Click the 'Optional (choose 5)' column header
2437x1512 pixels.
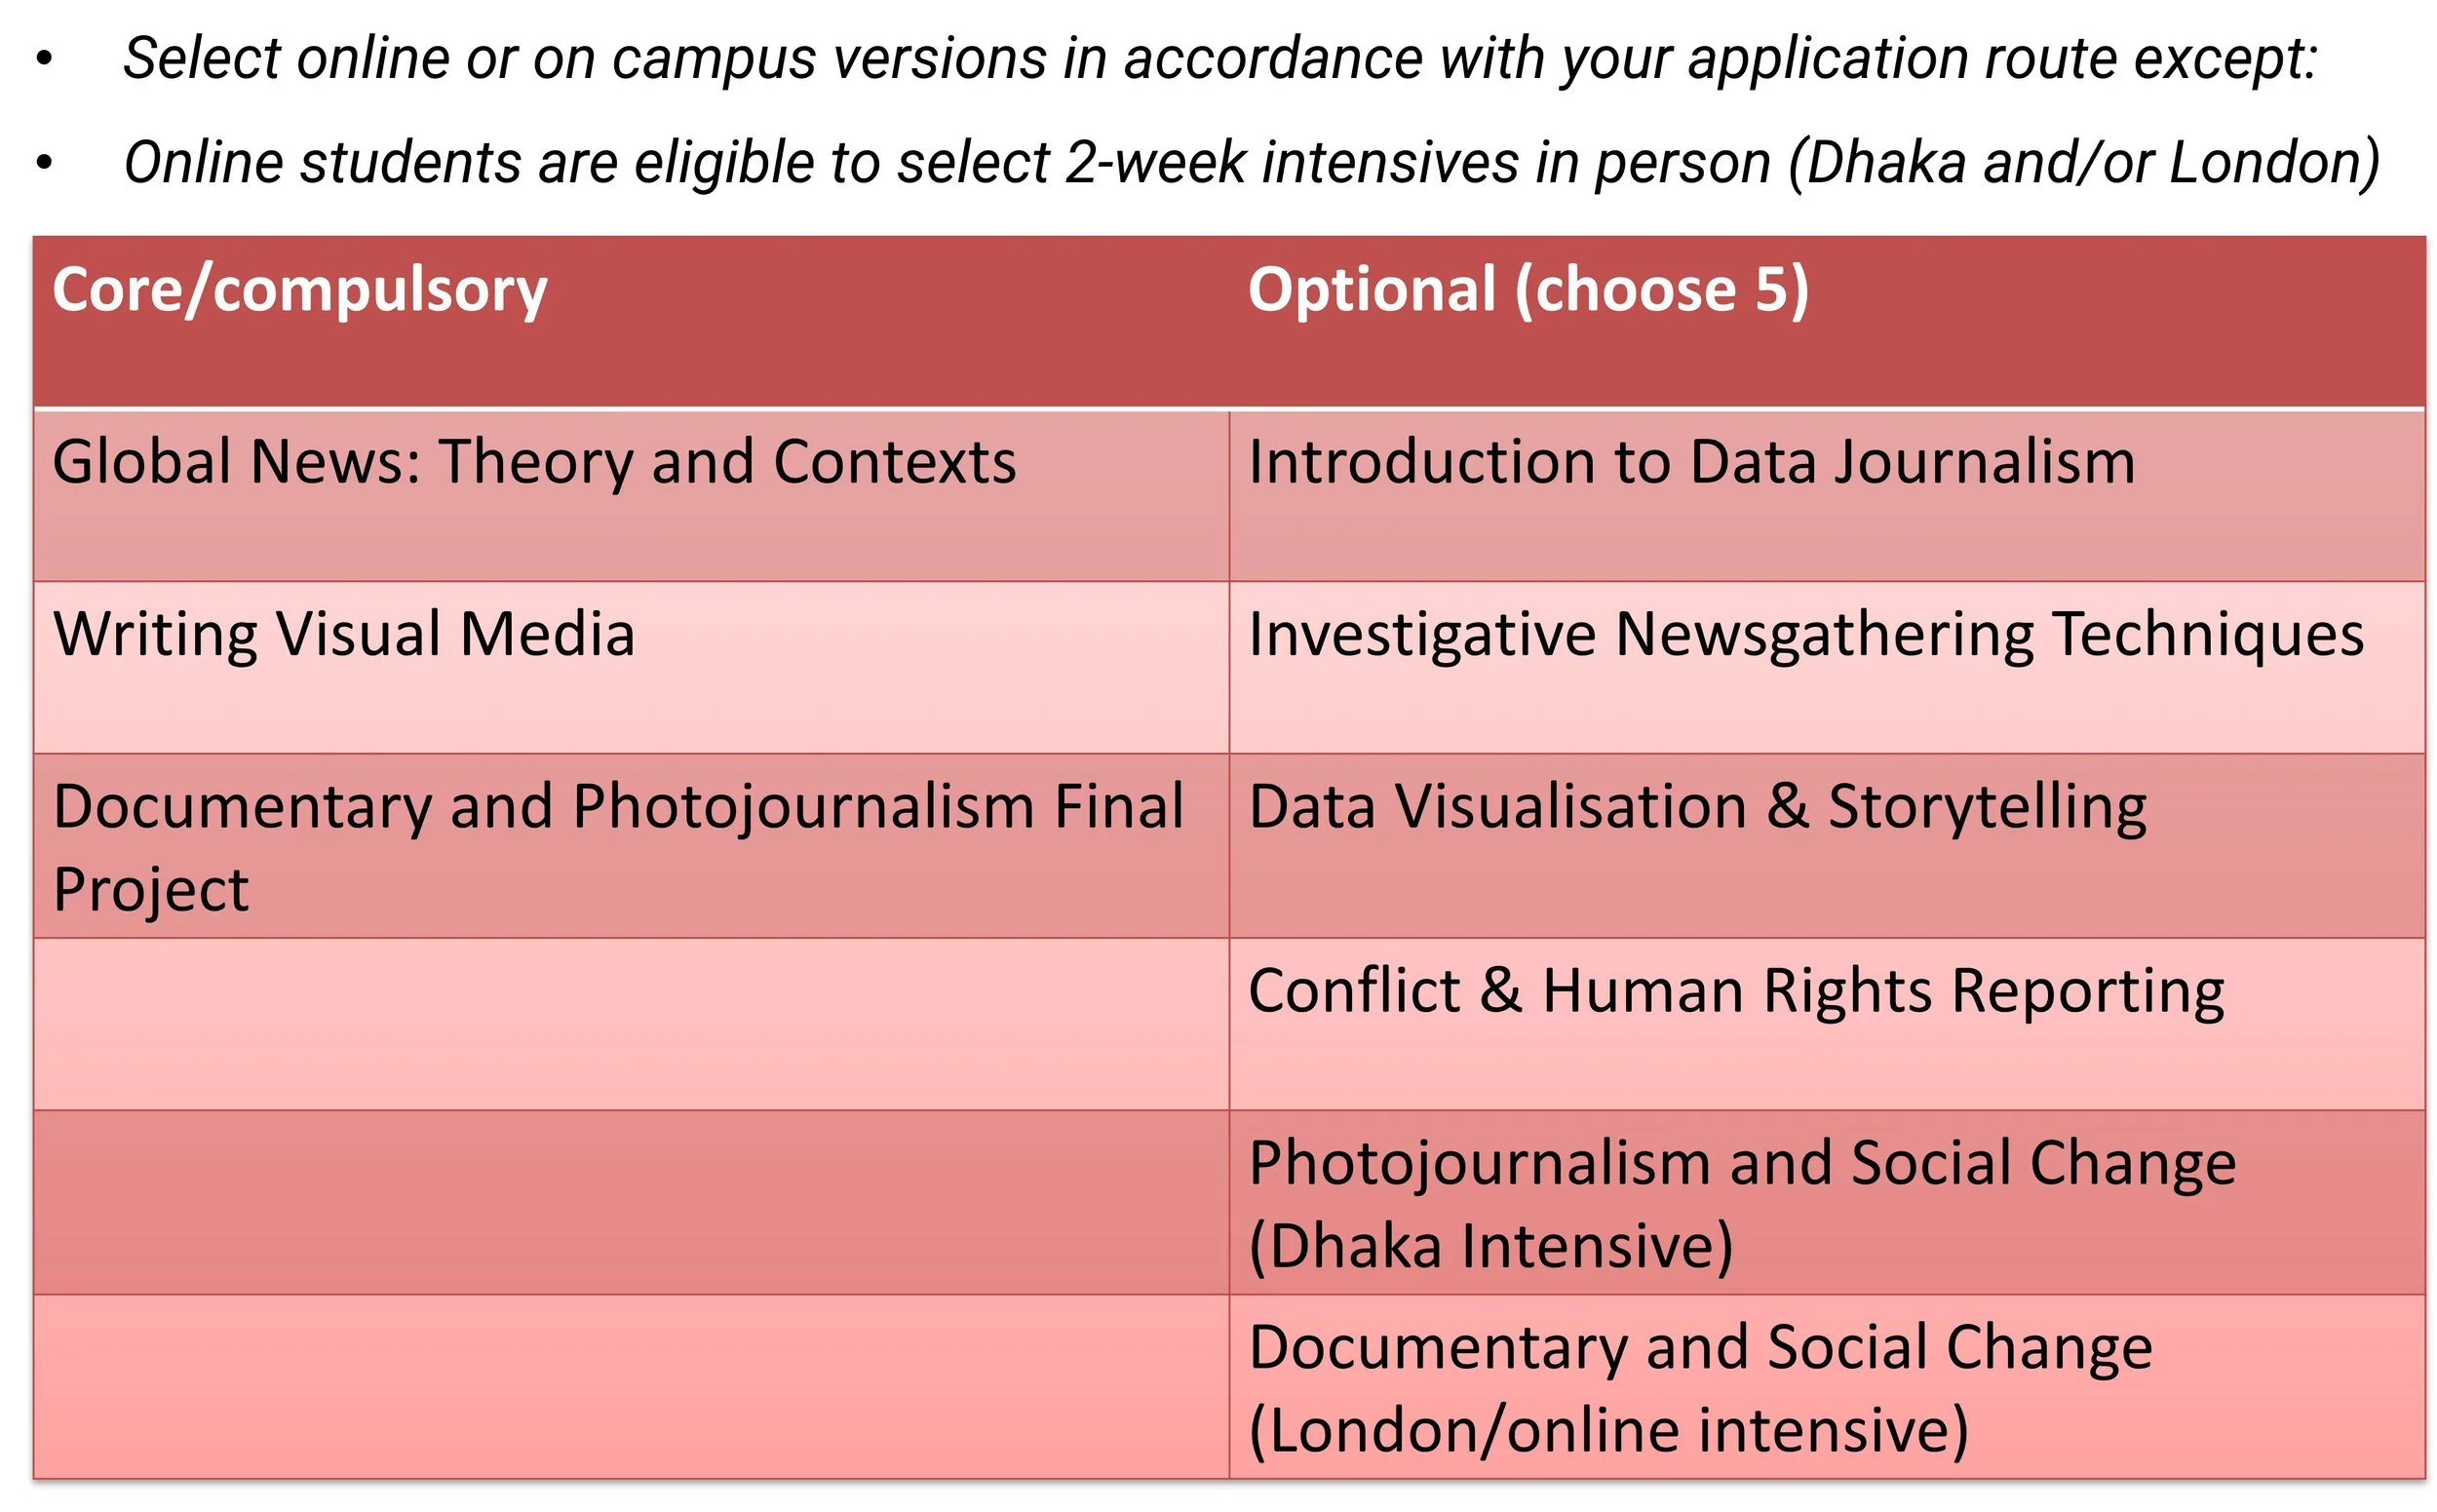1527,291
